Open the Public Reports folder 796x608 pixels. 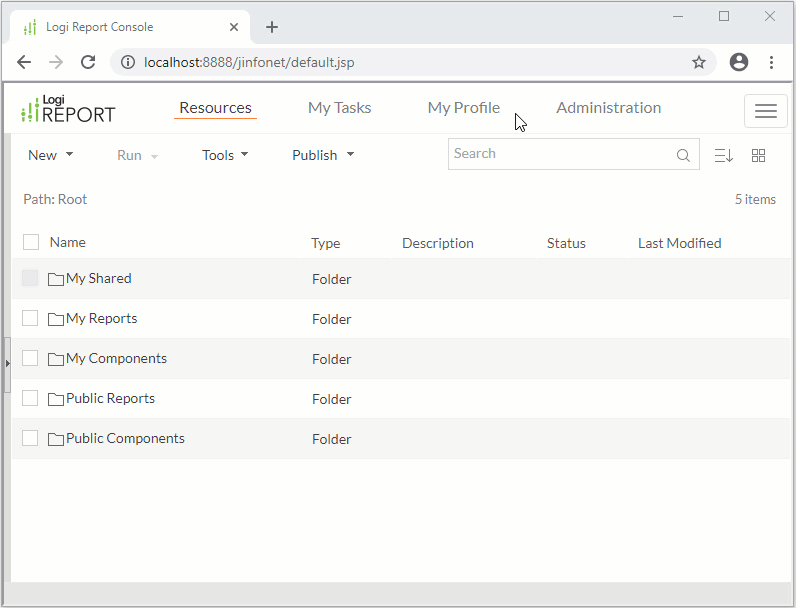(110, 398)
